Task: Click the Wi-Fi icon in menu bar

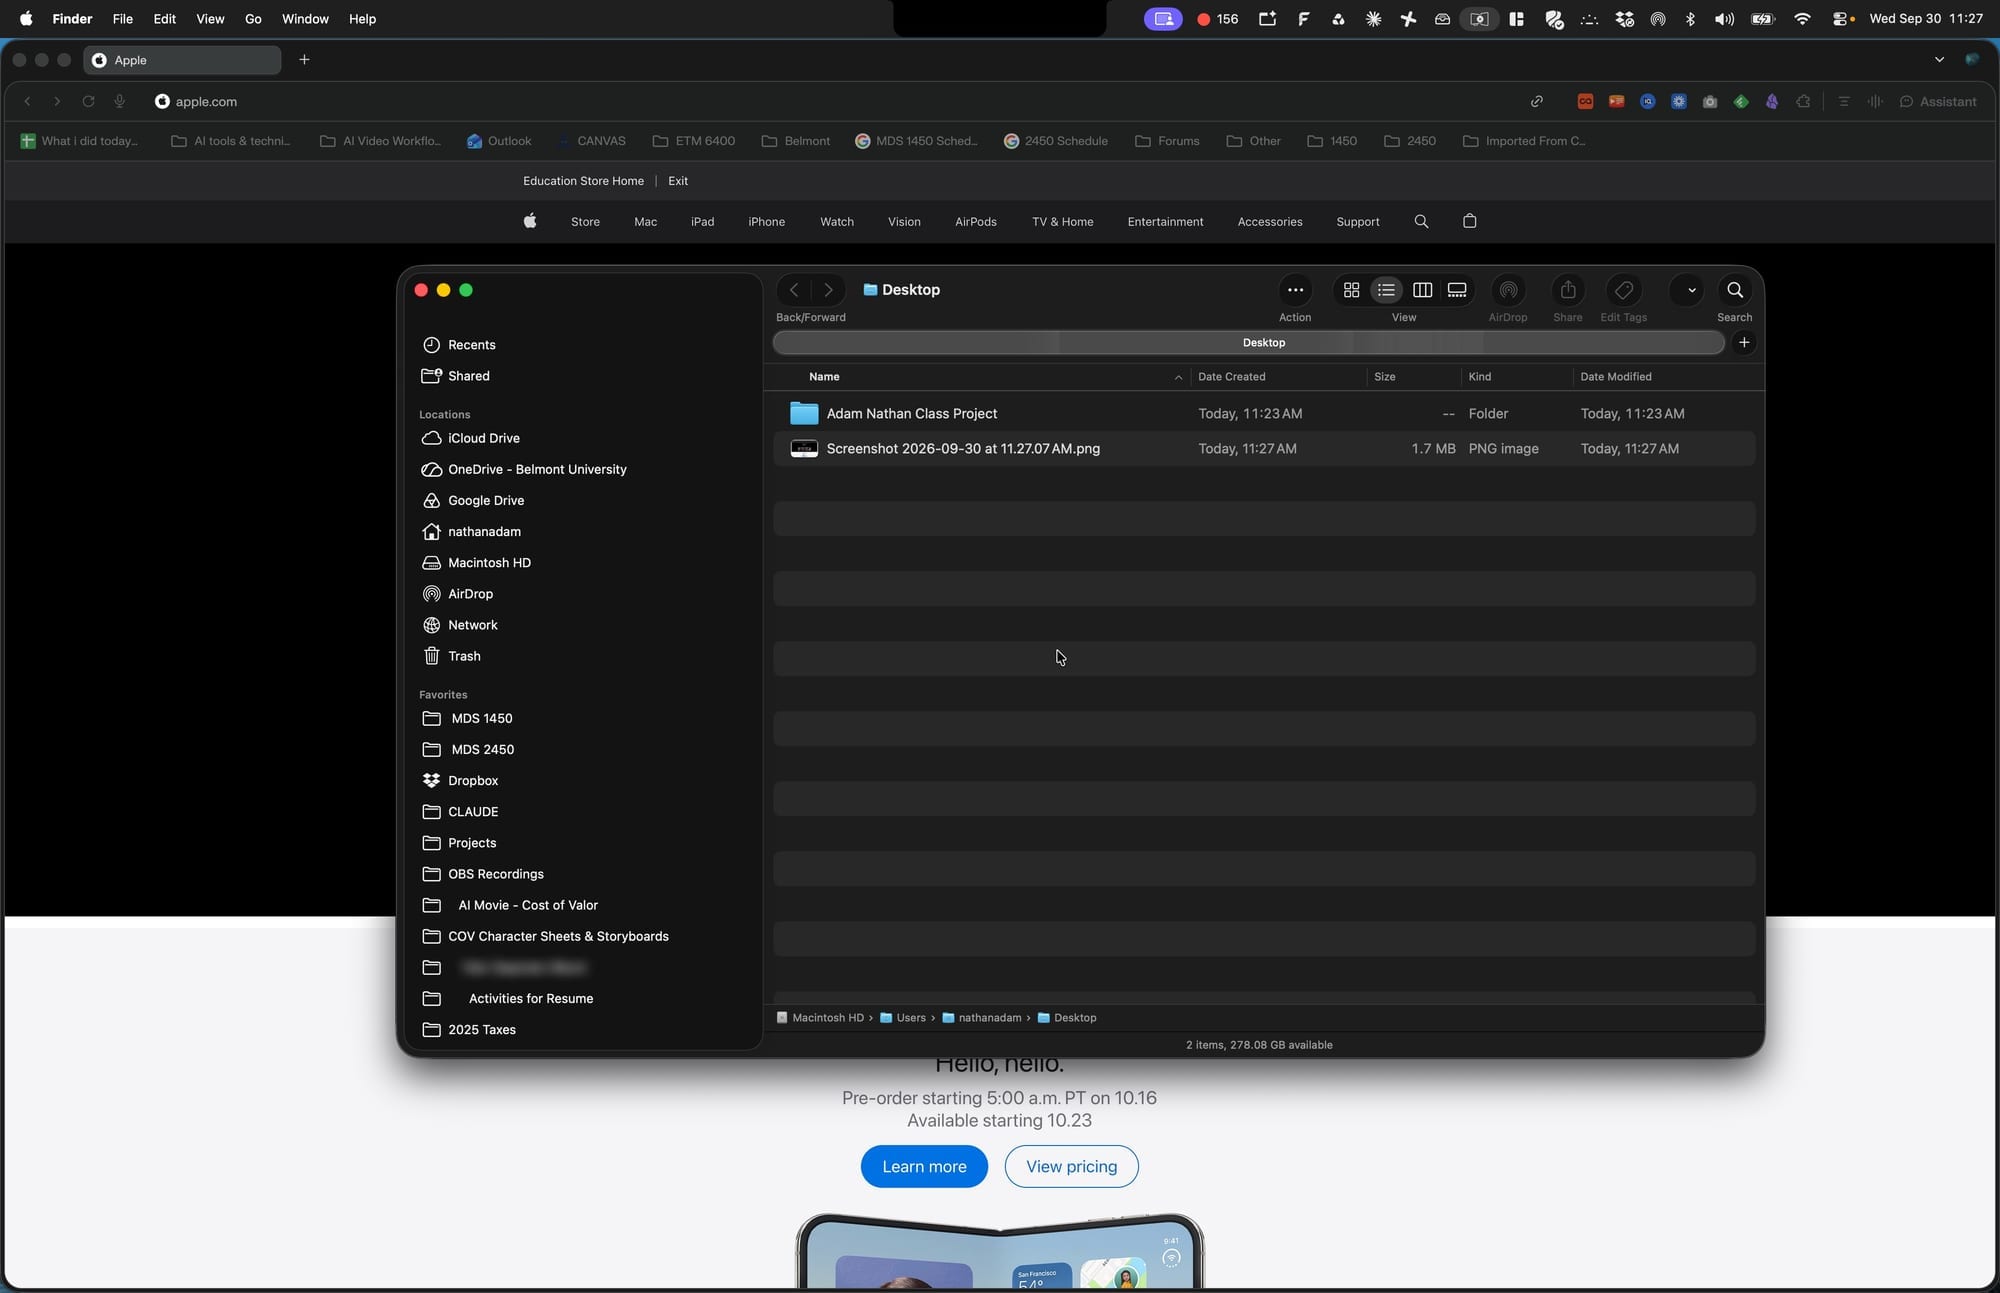Action: click(1802, 19)
